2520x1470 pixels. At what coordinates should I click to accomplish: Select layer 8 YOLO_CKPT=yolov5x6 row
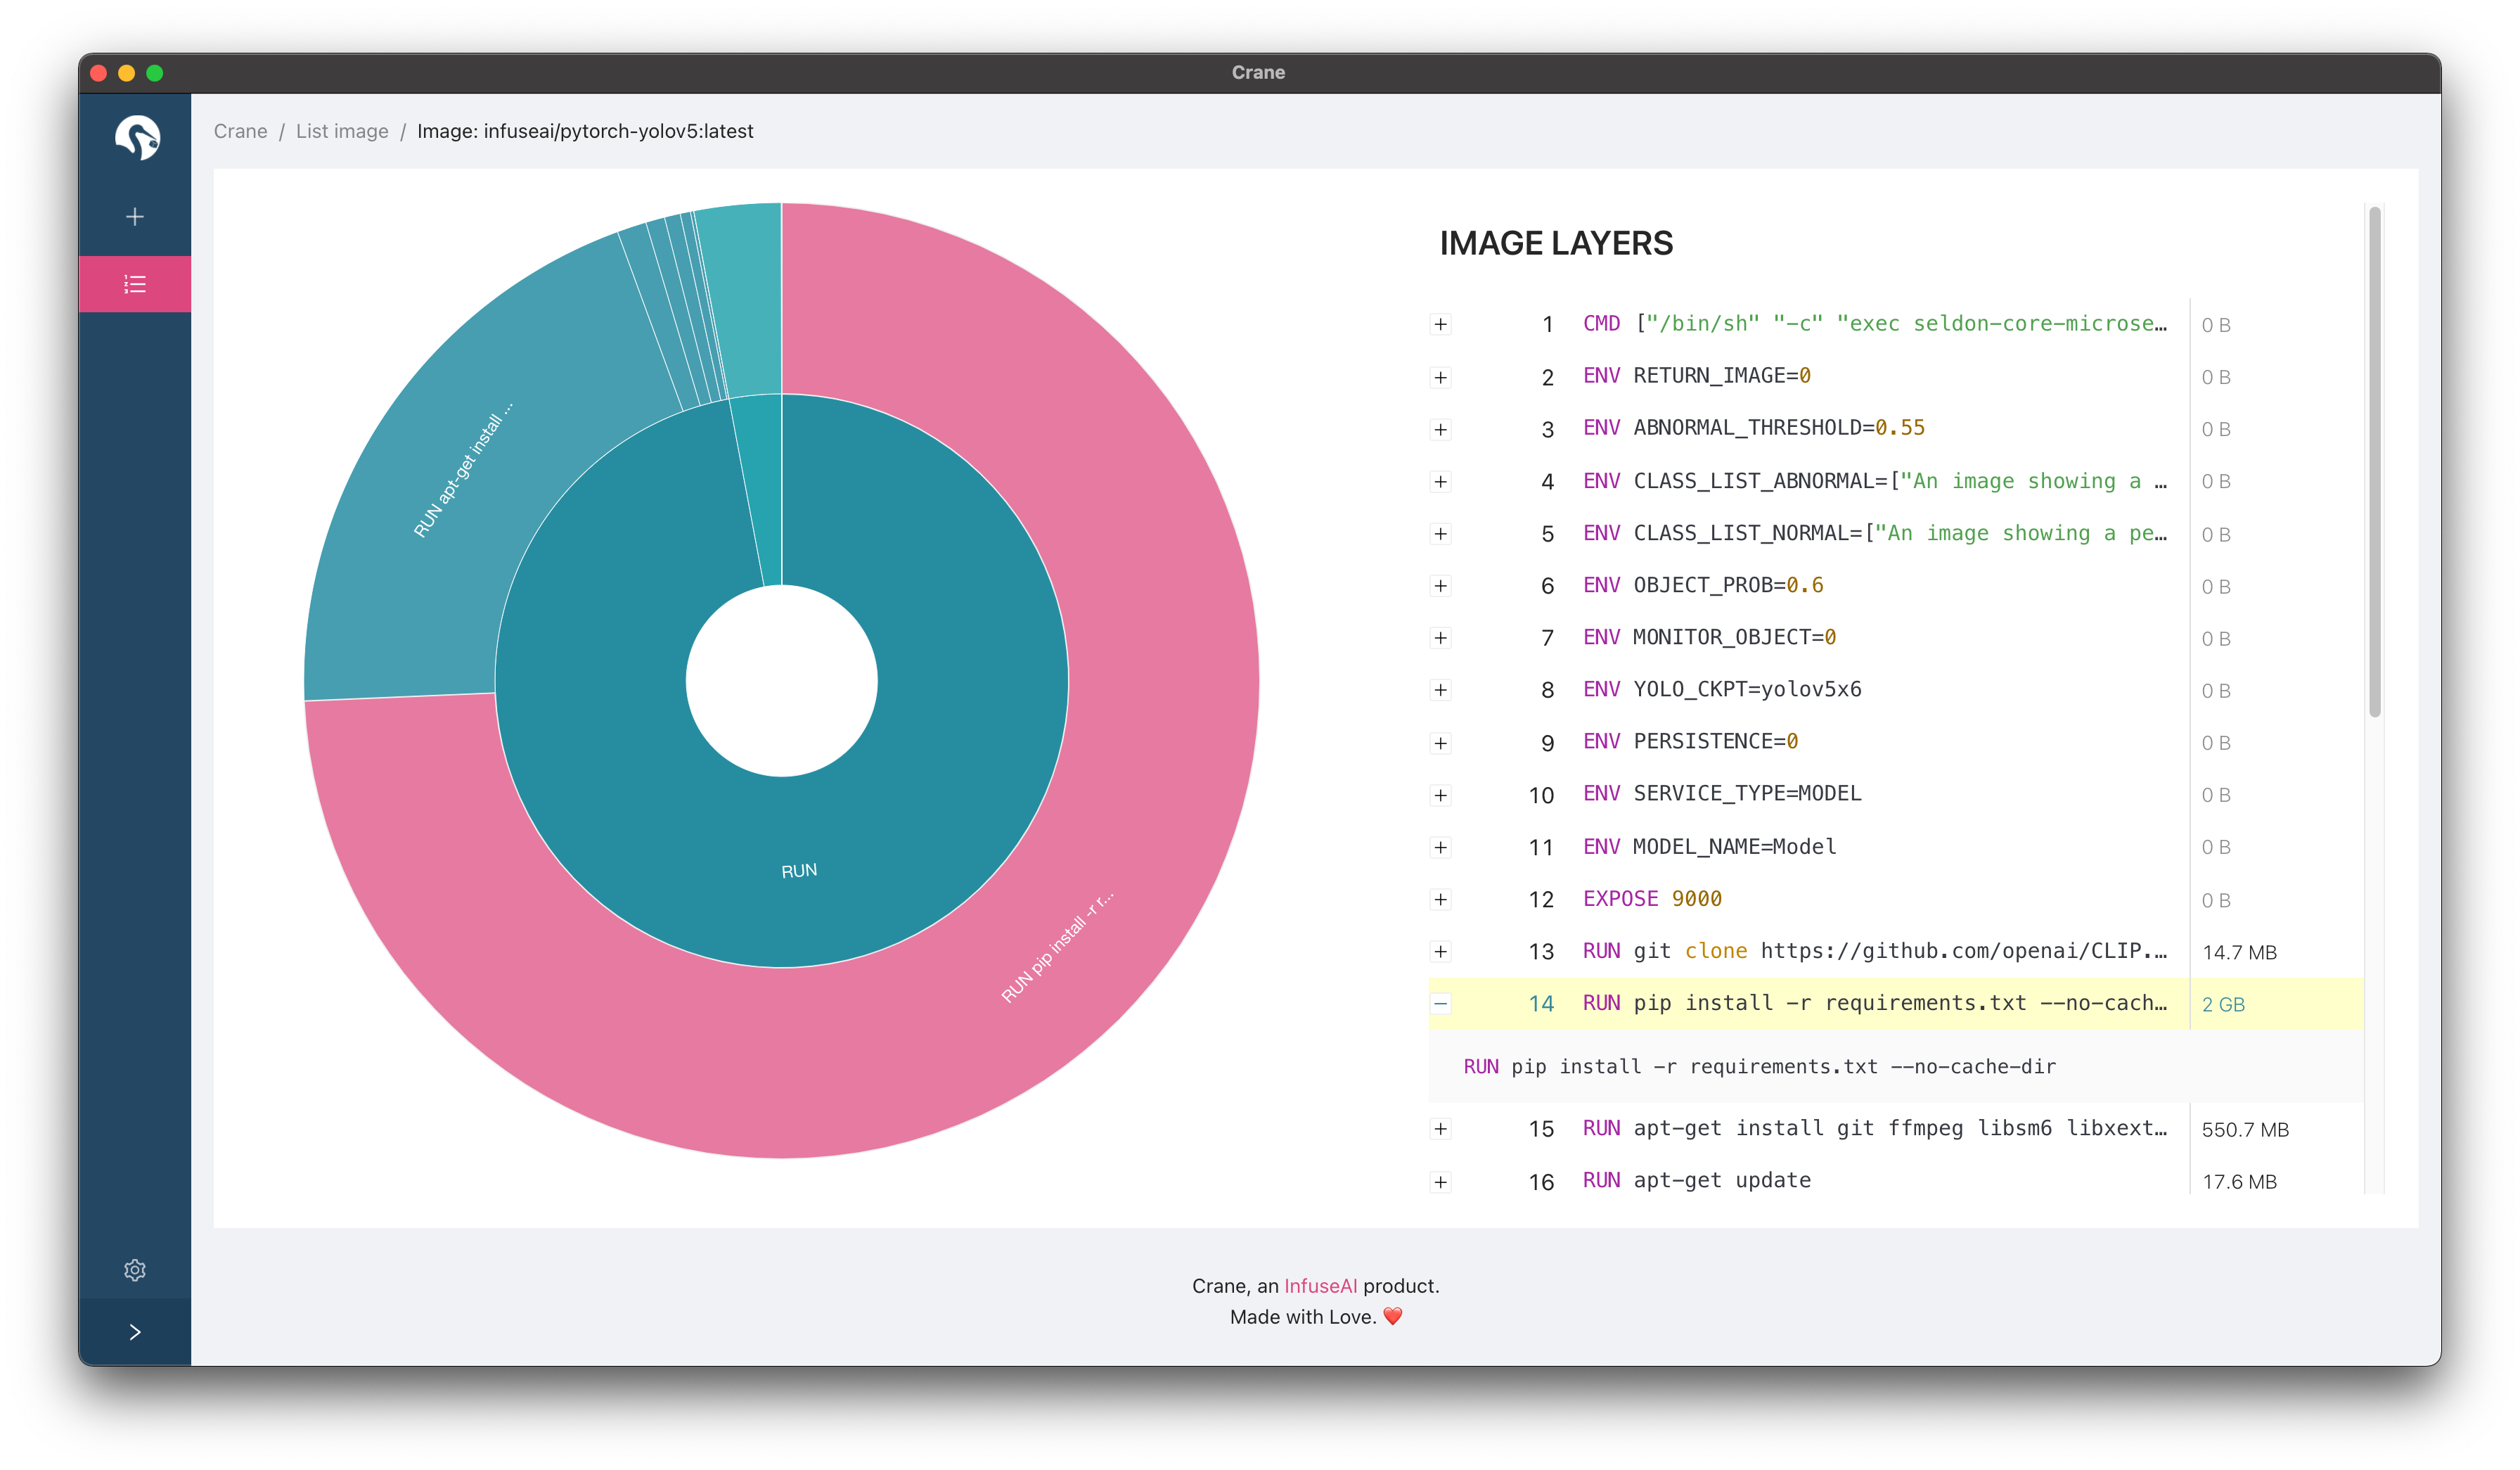[1747, 689]
